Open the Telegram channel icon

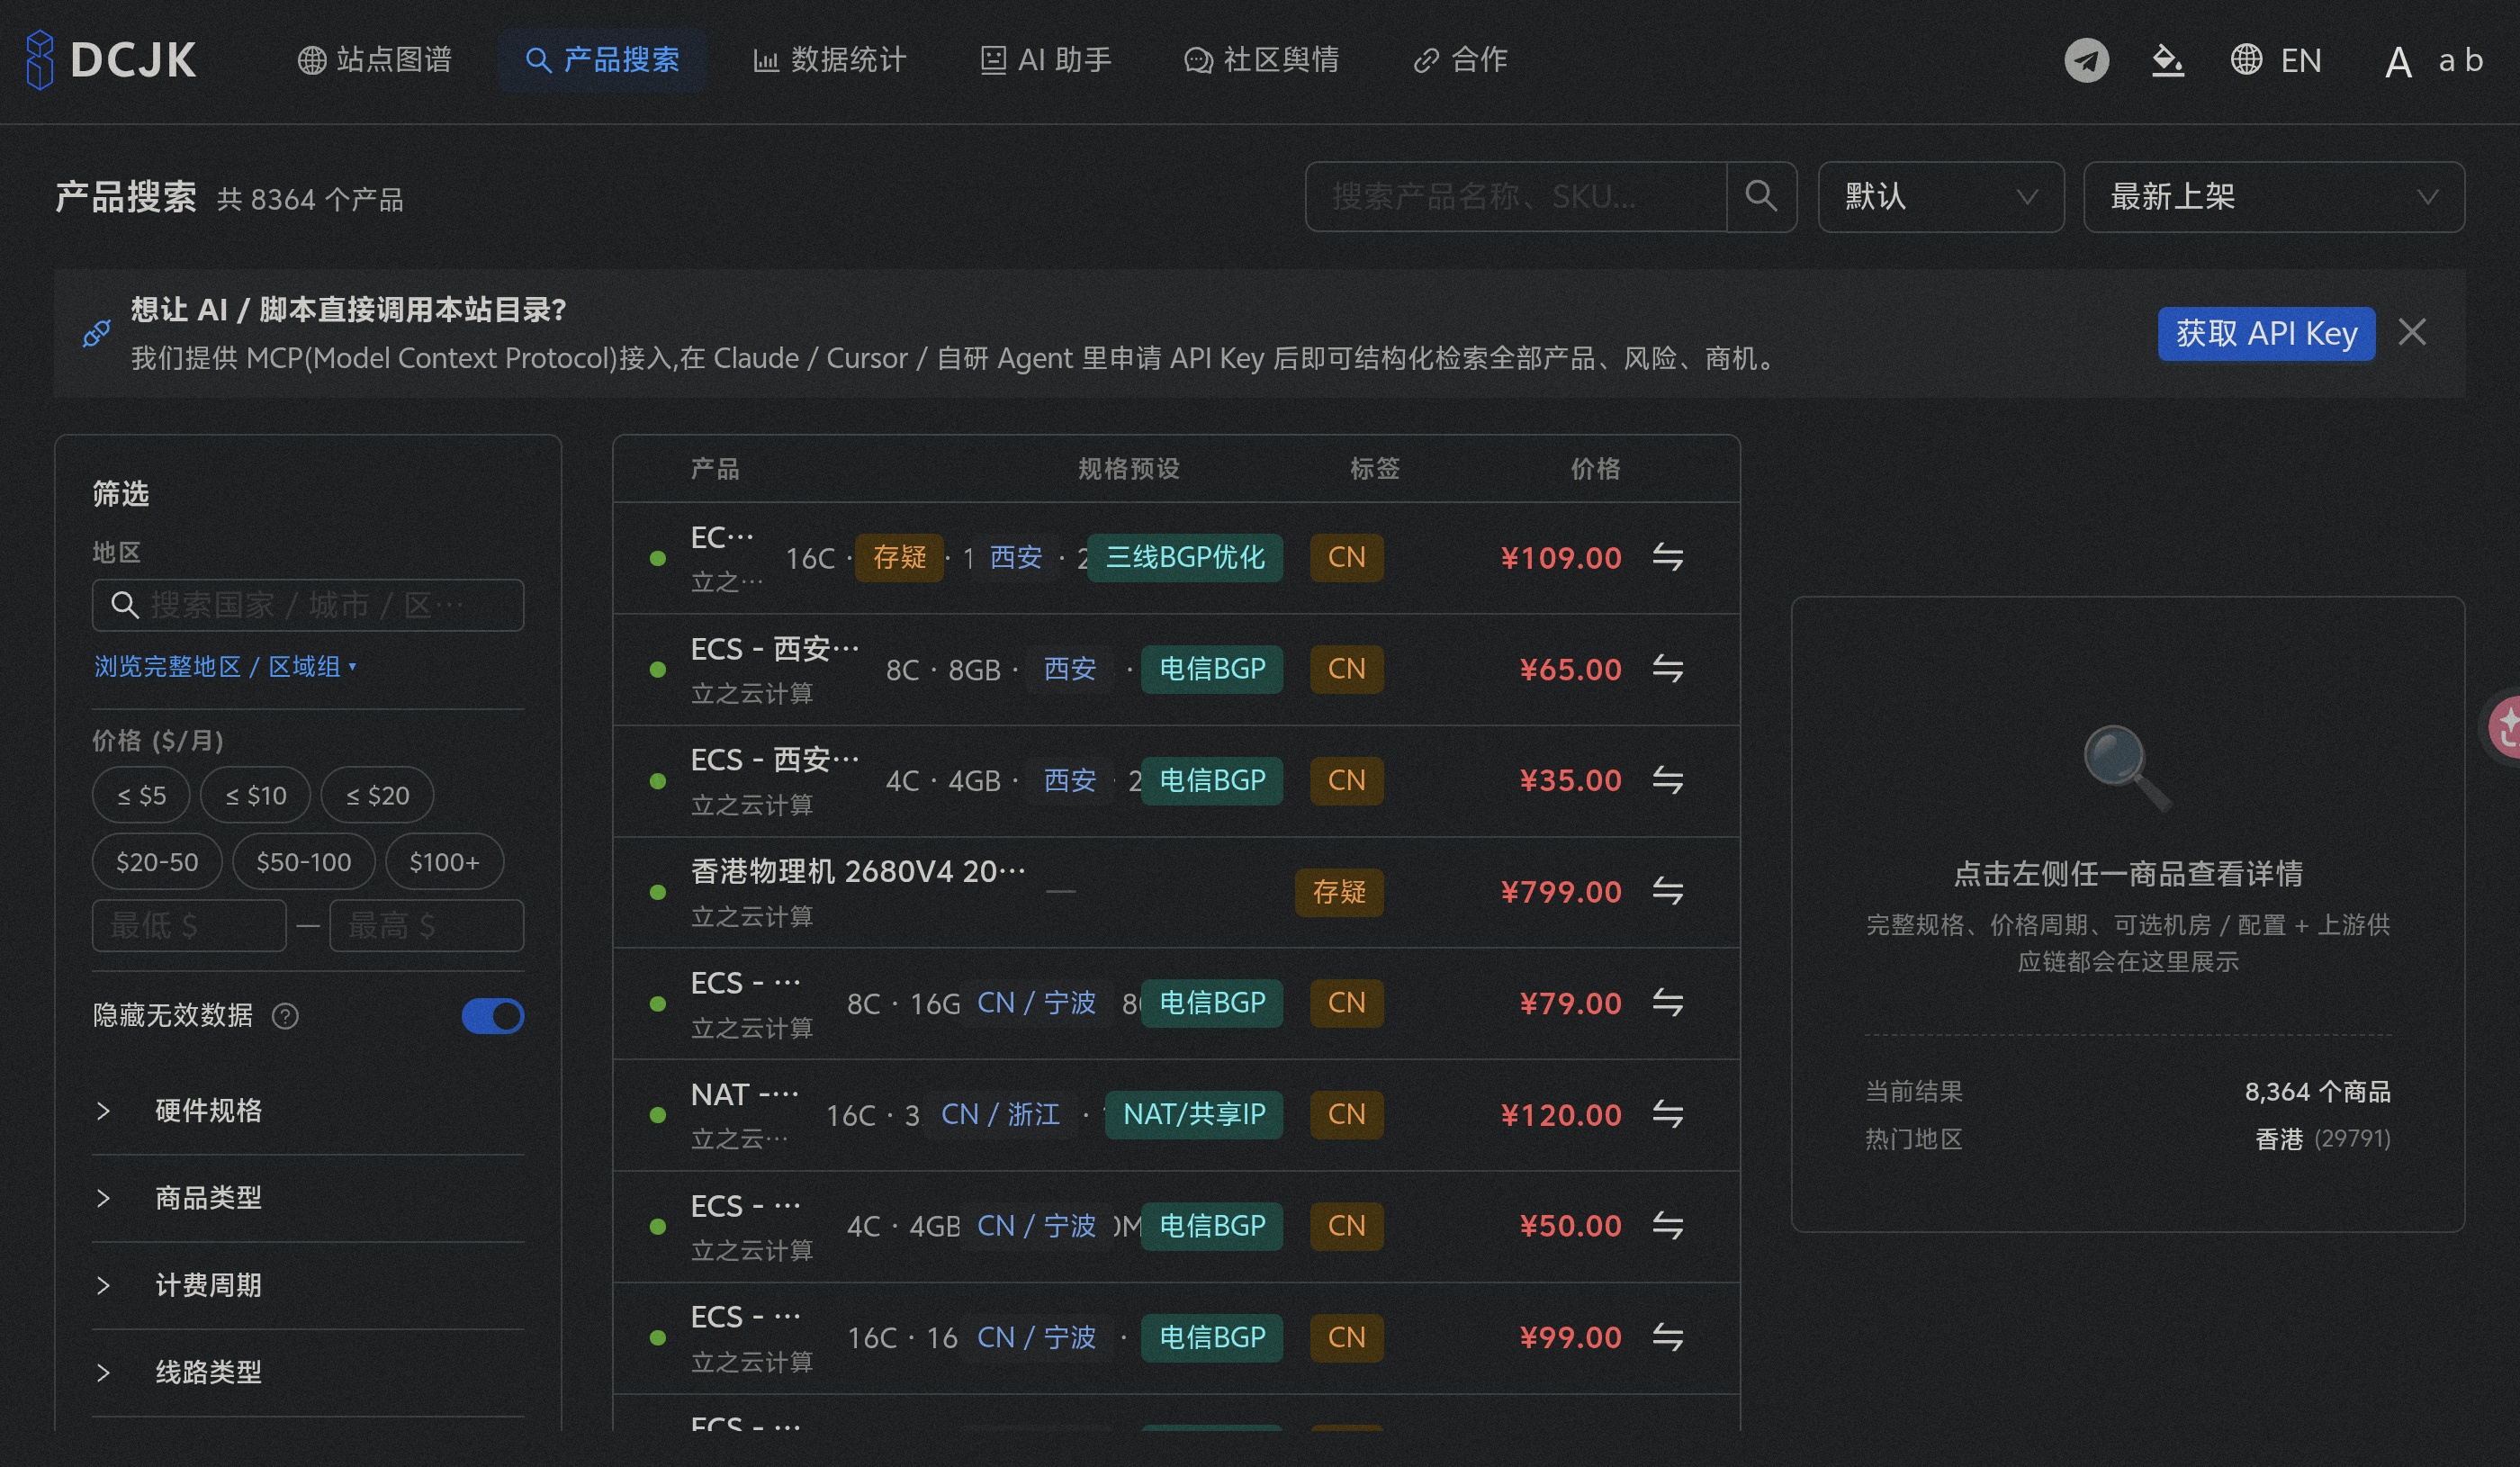click(2087, 60)
